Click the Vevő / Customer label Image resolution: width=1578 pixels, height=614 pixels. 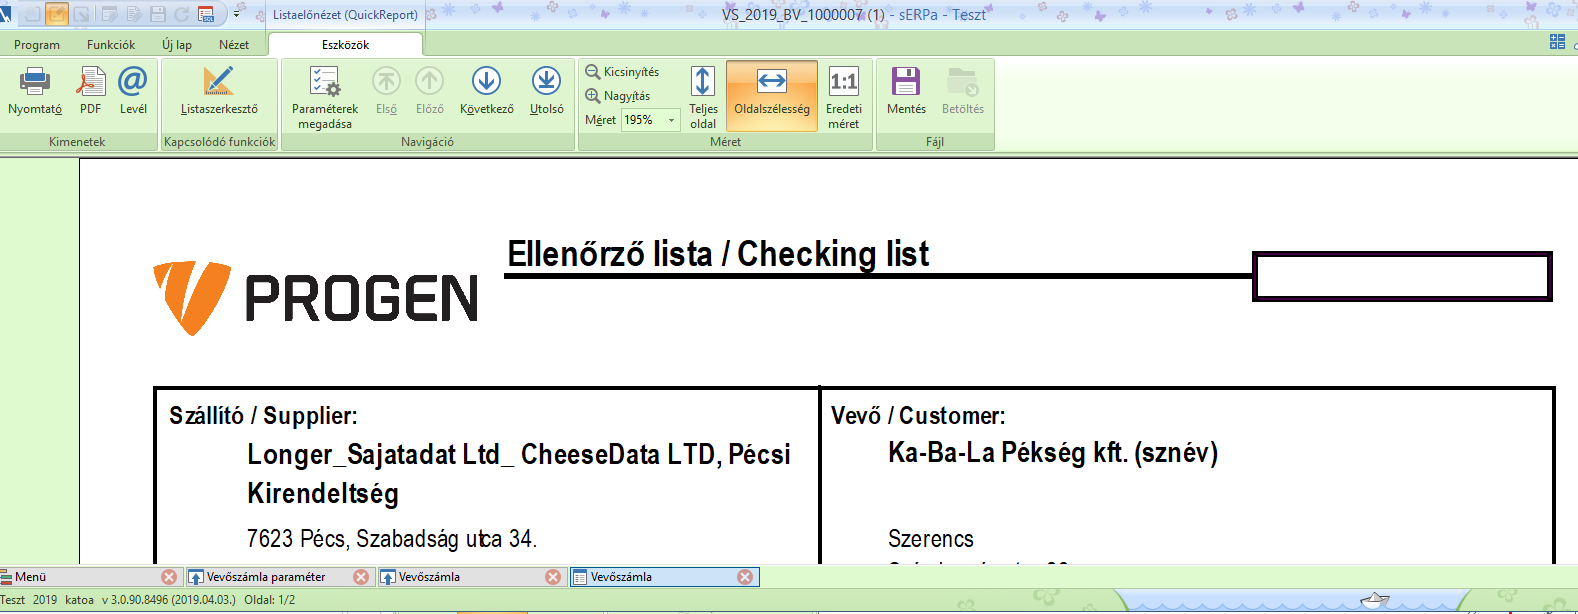click(x=918, y=415)
